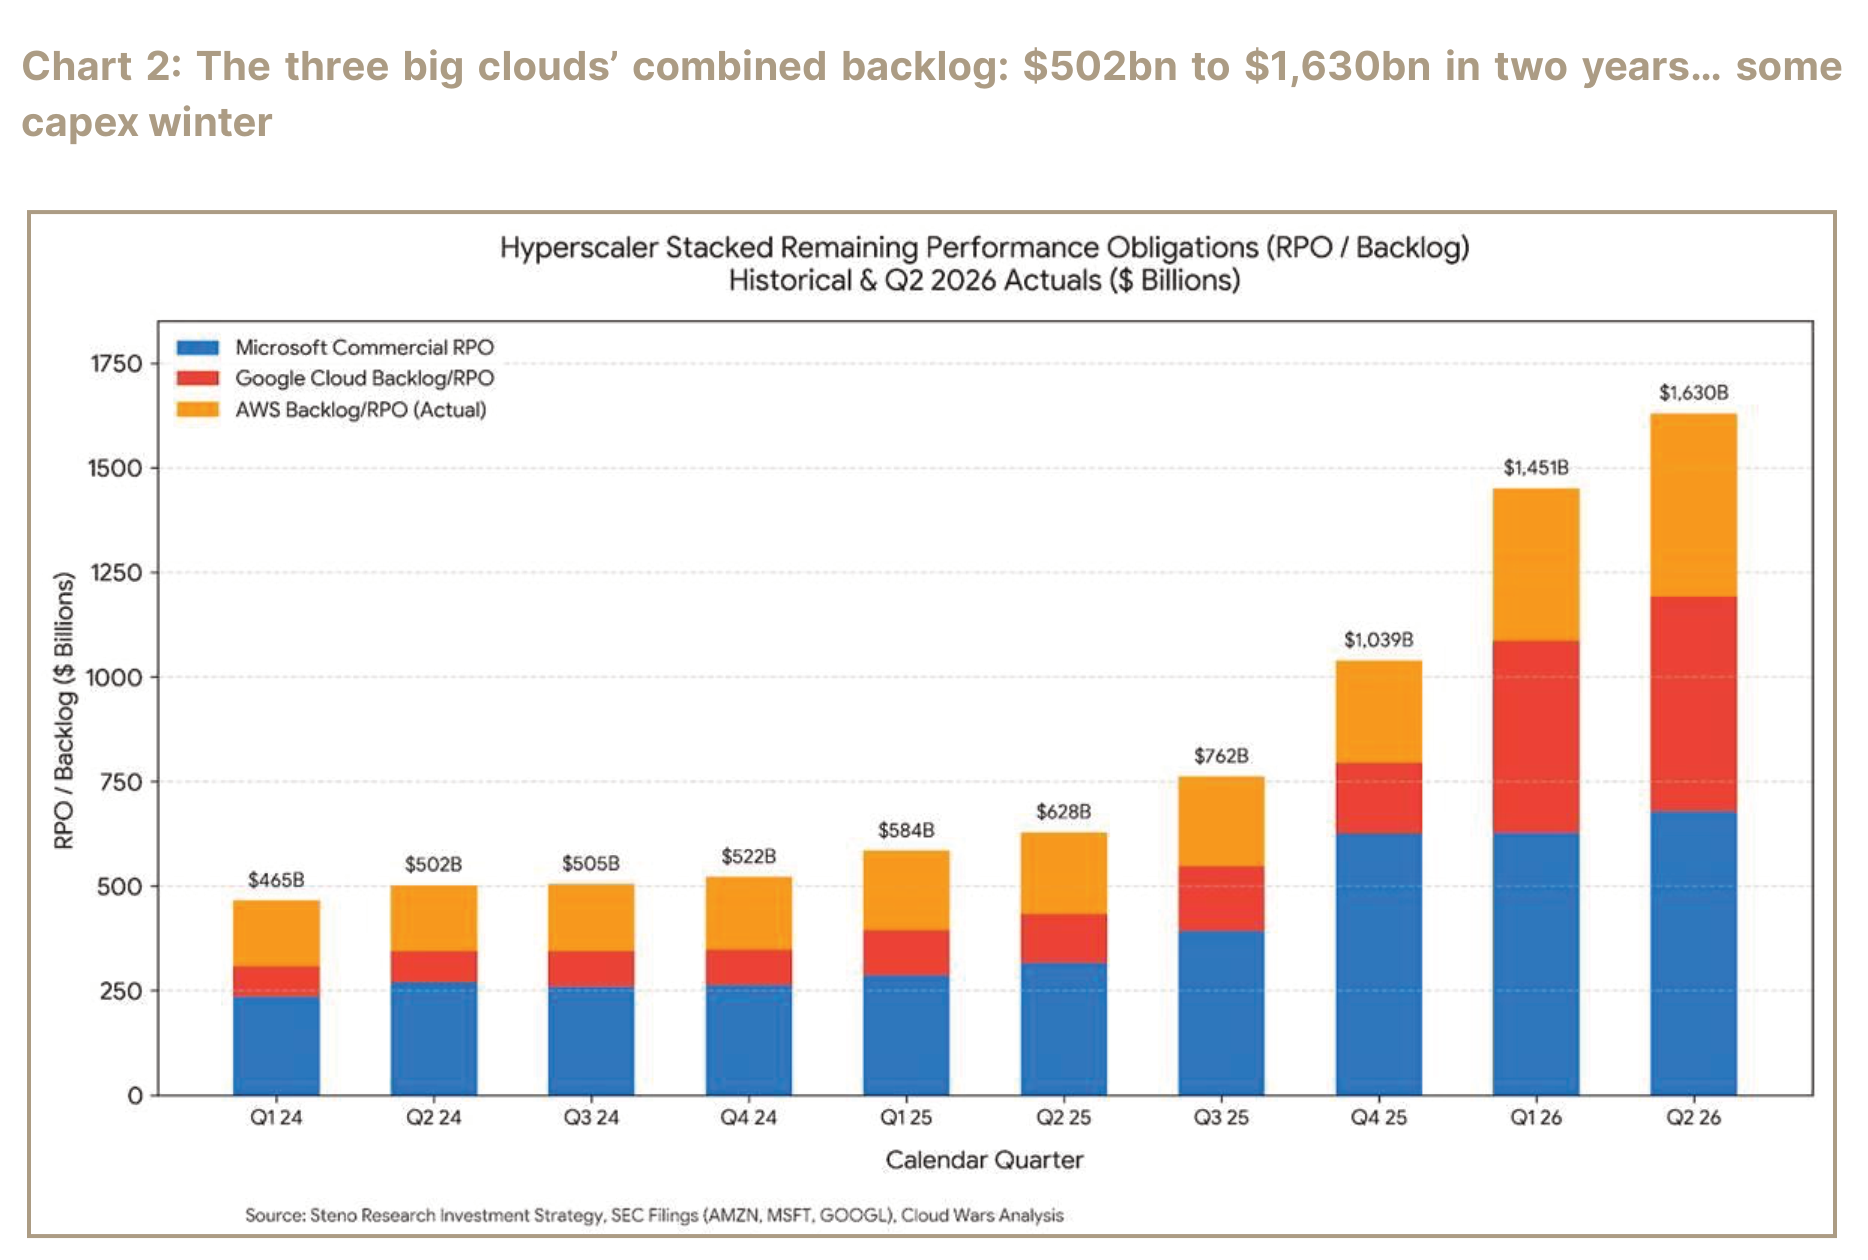
Task: Click the orange AWS segment of Q1 26 bar
Action: (x=1536, y=565)
